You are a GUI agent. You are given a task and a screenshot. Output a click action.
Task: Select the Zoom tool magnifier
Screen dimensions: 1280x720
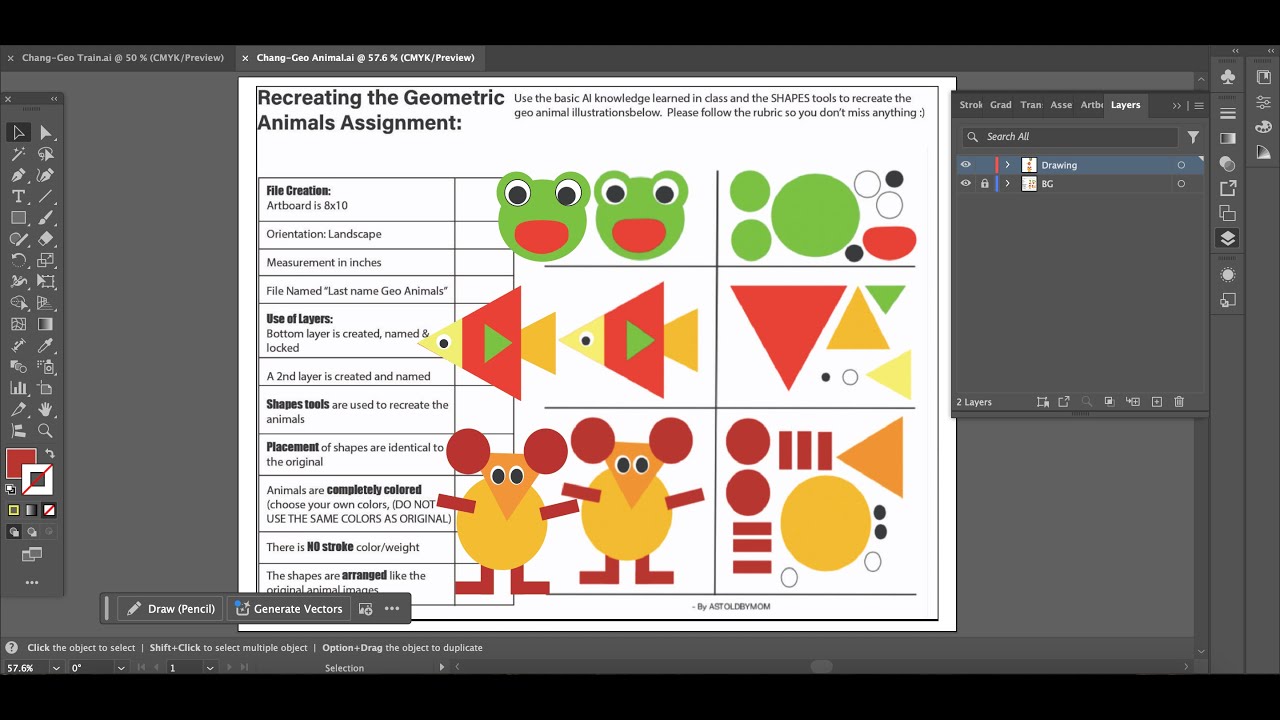(x=45, y=431)
